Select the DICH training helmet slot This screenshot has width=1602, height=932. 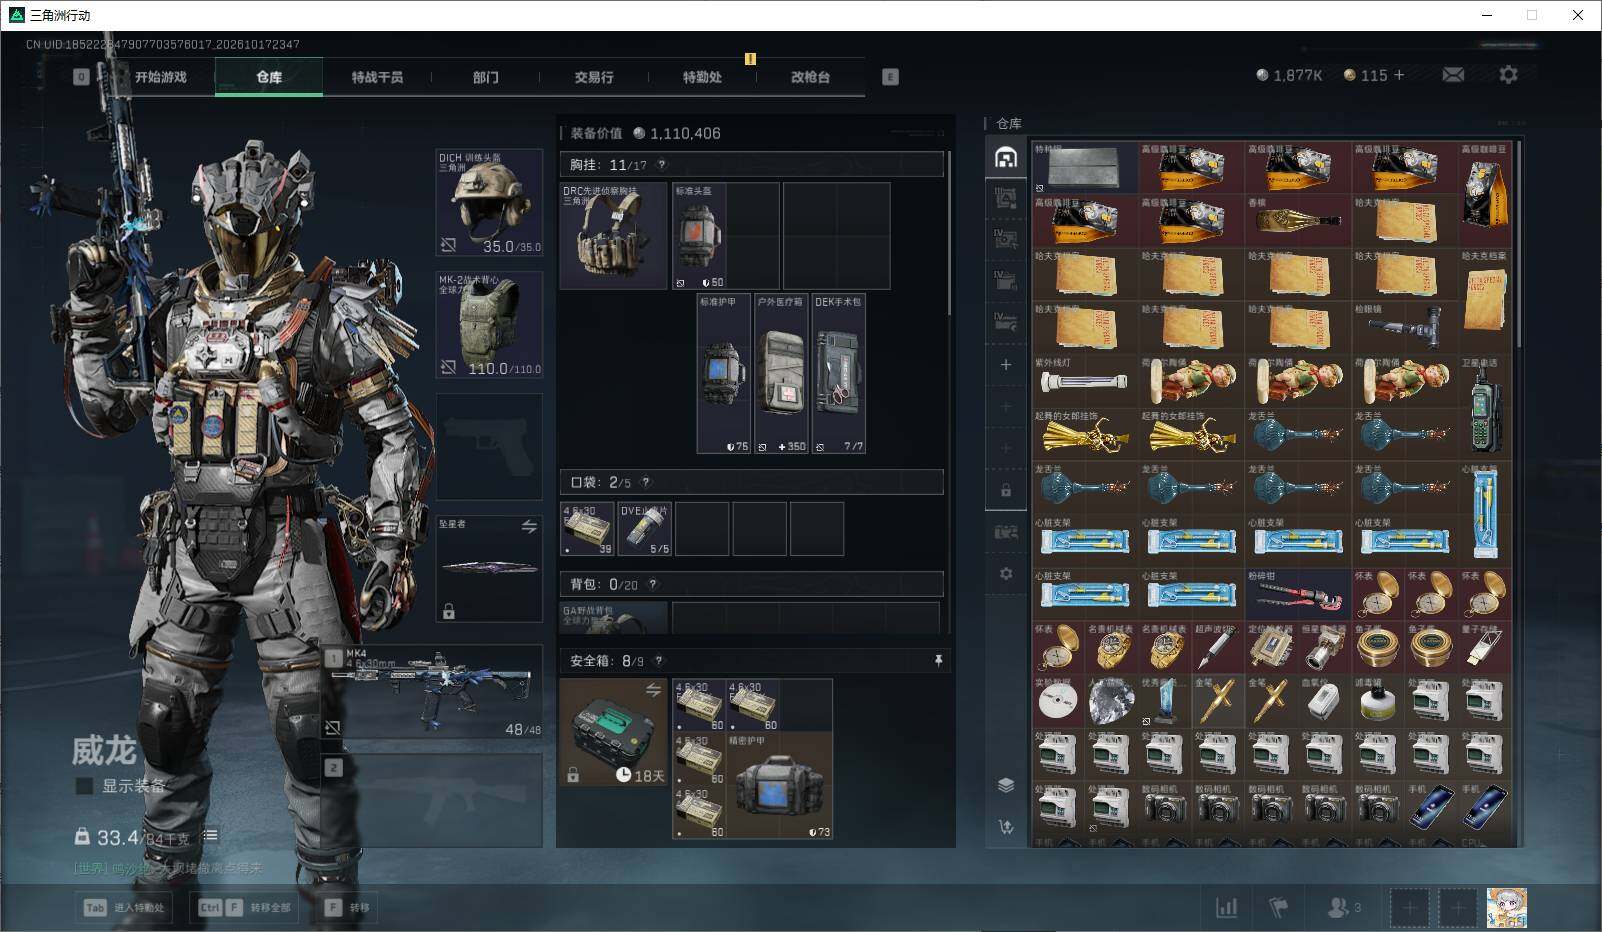coord(489,202)
